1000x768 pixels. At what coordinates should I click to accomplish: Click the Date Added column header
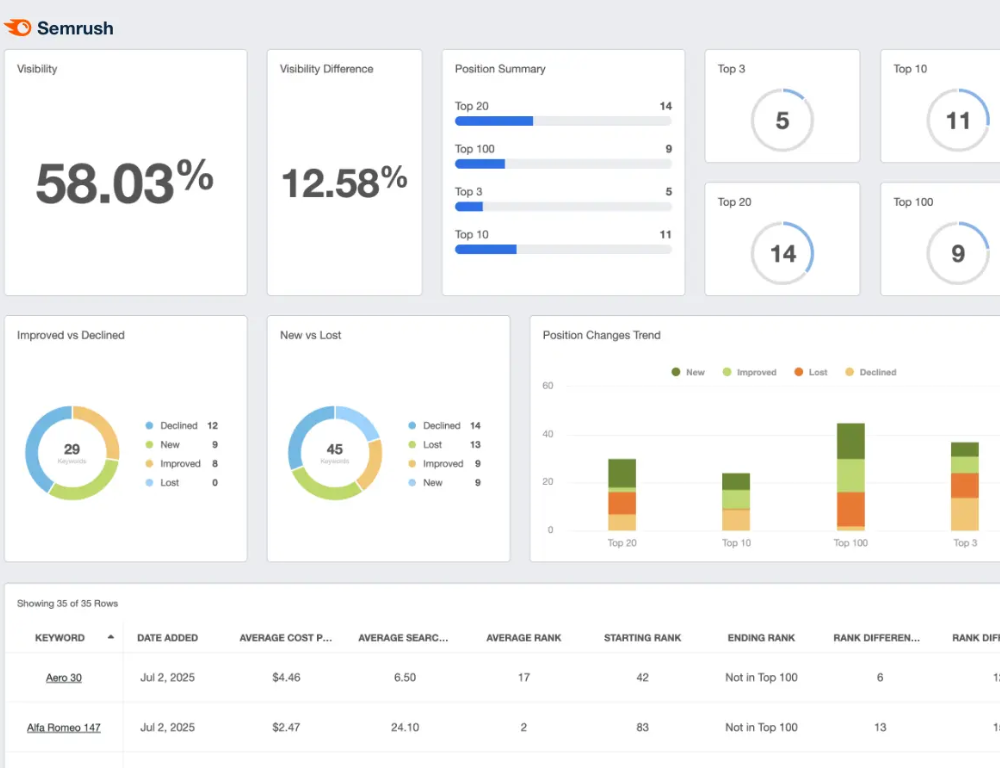pos(167,638)
